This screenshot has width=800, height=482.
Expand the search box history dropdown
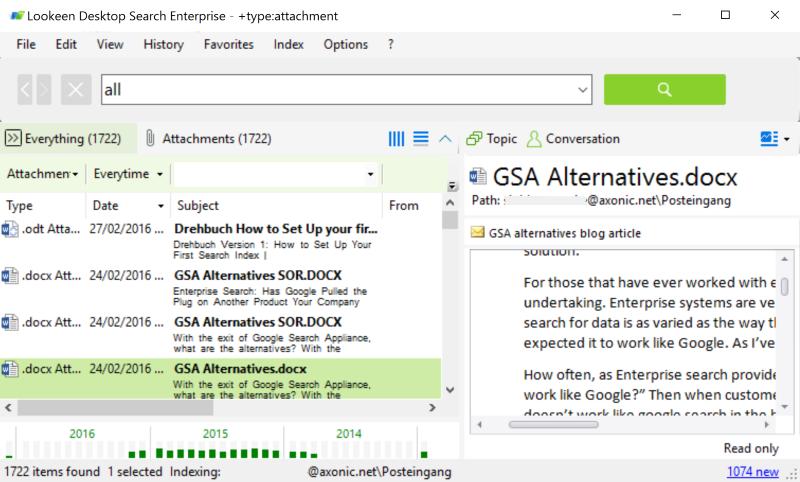tap(584, 90)
